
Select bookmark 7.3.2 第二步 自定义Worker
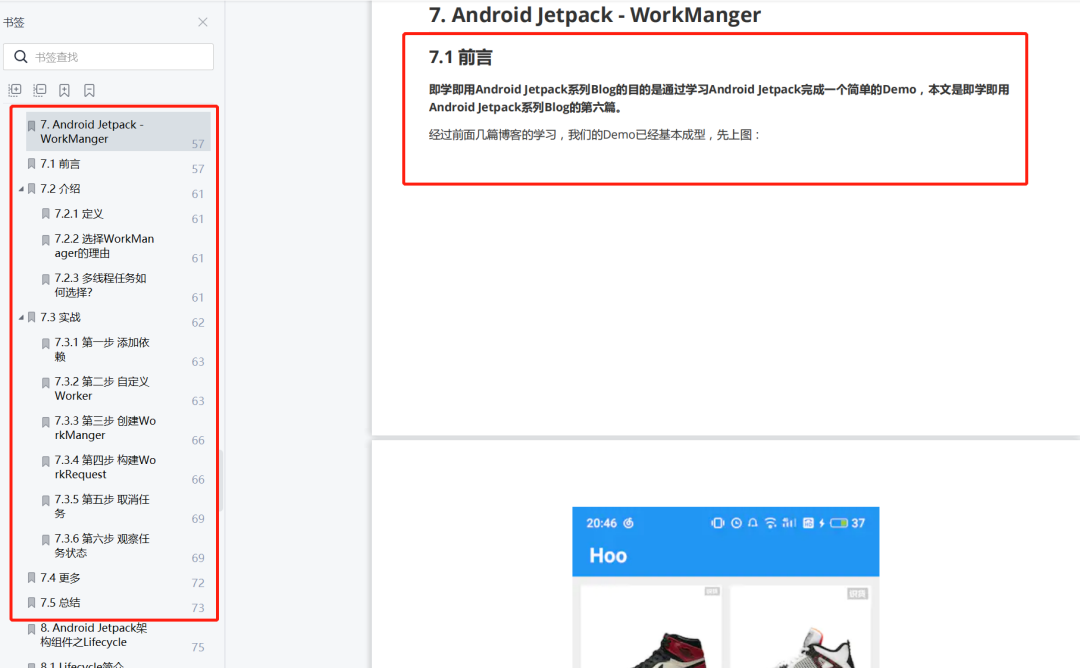[x=101, y=388]
